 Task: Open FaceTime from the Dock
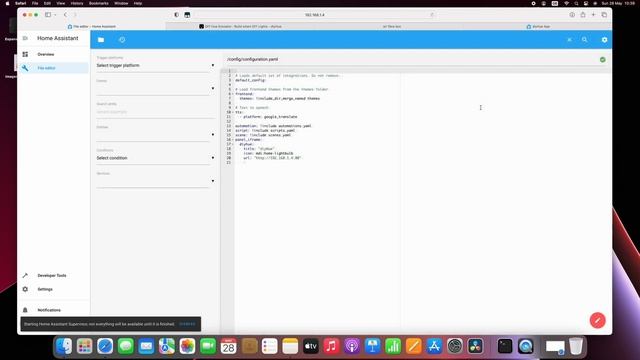coord(208,347)
